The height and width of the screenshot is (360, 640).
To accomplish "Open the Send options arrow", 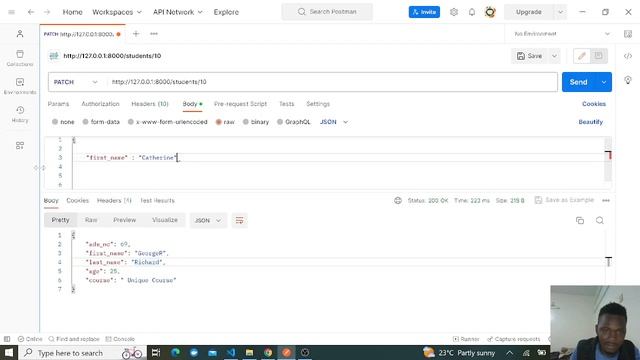I will [x=604, y=82].
